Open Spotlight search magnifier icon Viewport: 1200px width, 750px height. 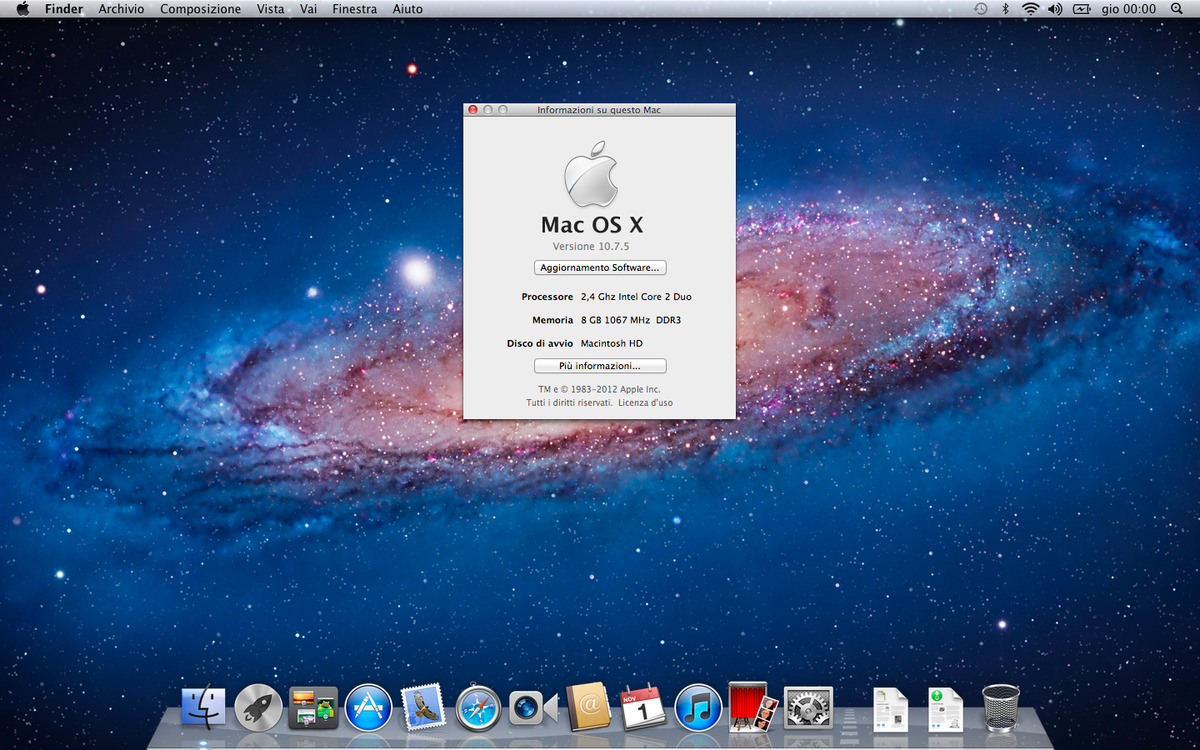[1176, 9]
